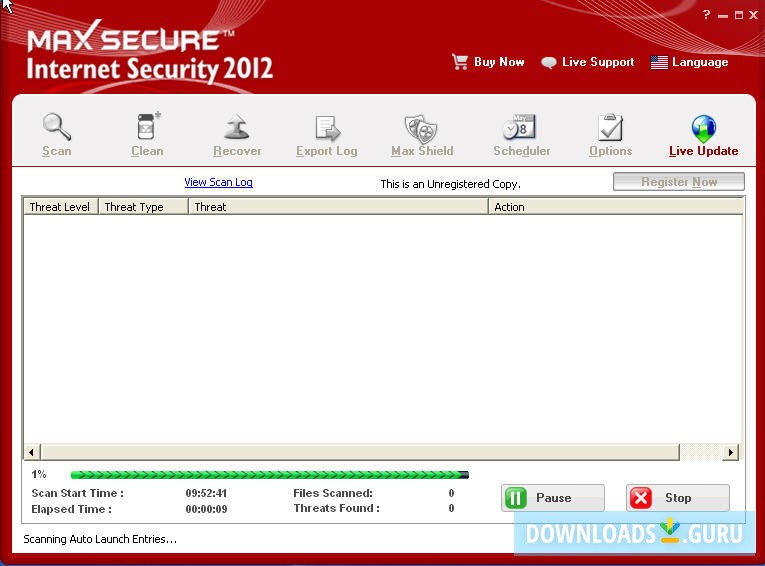Click the Register Now button
765x566 pixels.
[679, 182]
